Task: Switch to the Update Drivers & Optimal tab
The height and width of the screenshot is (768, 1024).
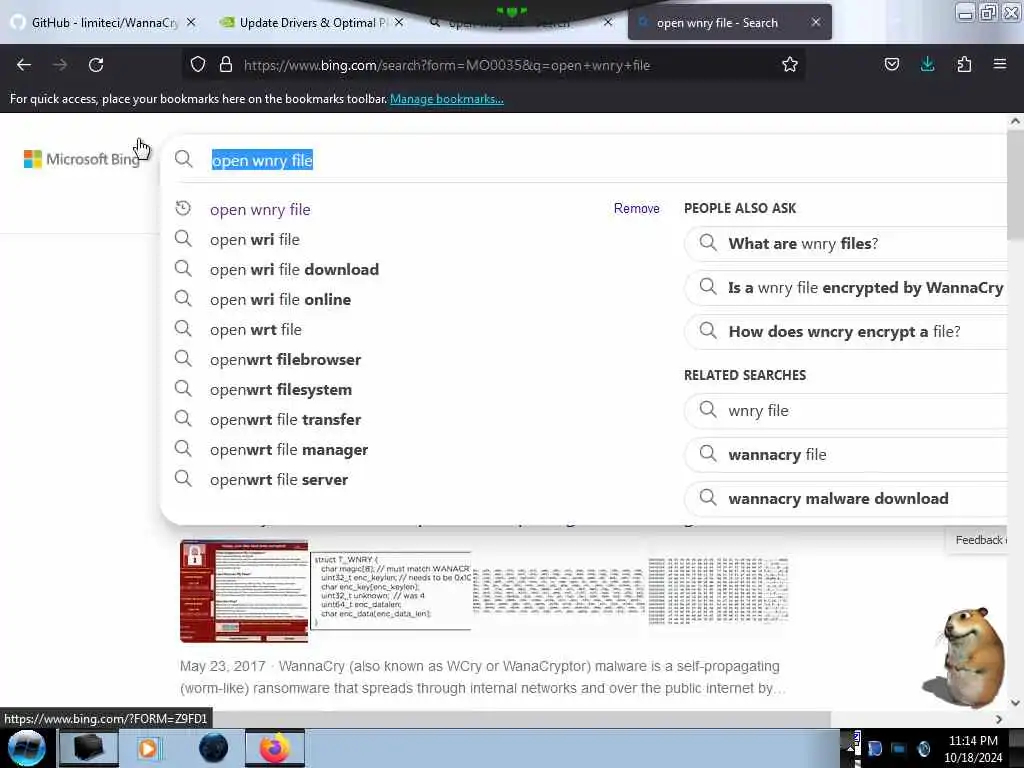Action: coord(312,22)
